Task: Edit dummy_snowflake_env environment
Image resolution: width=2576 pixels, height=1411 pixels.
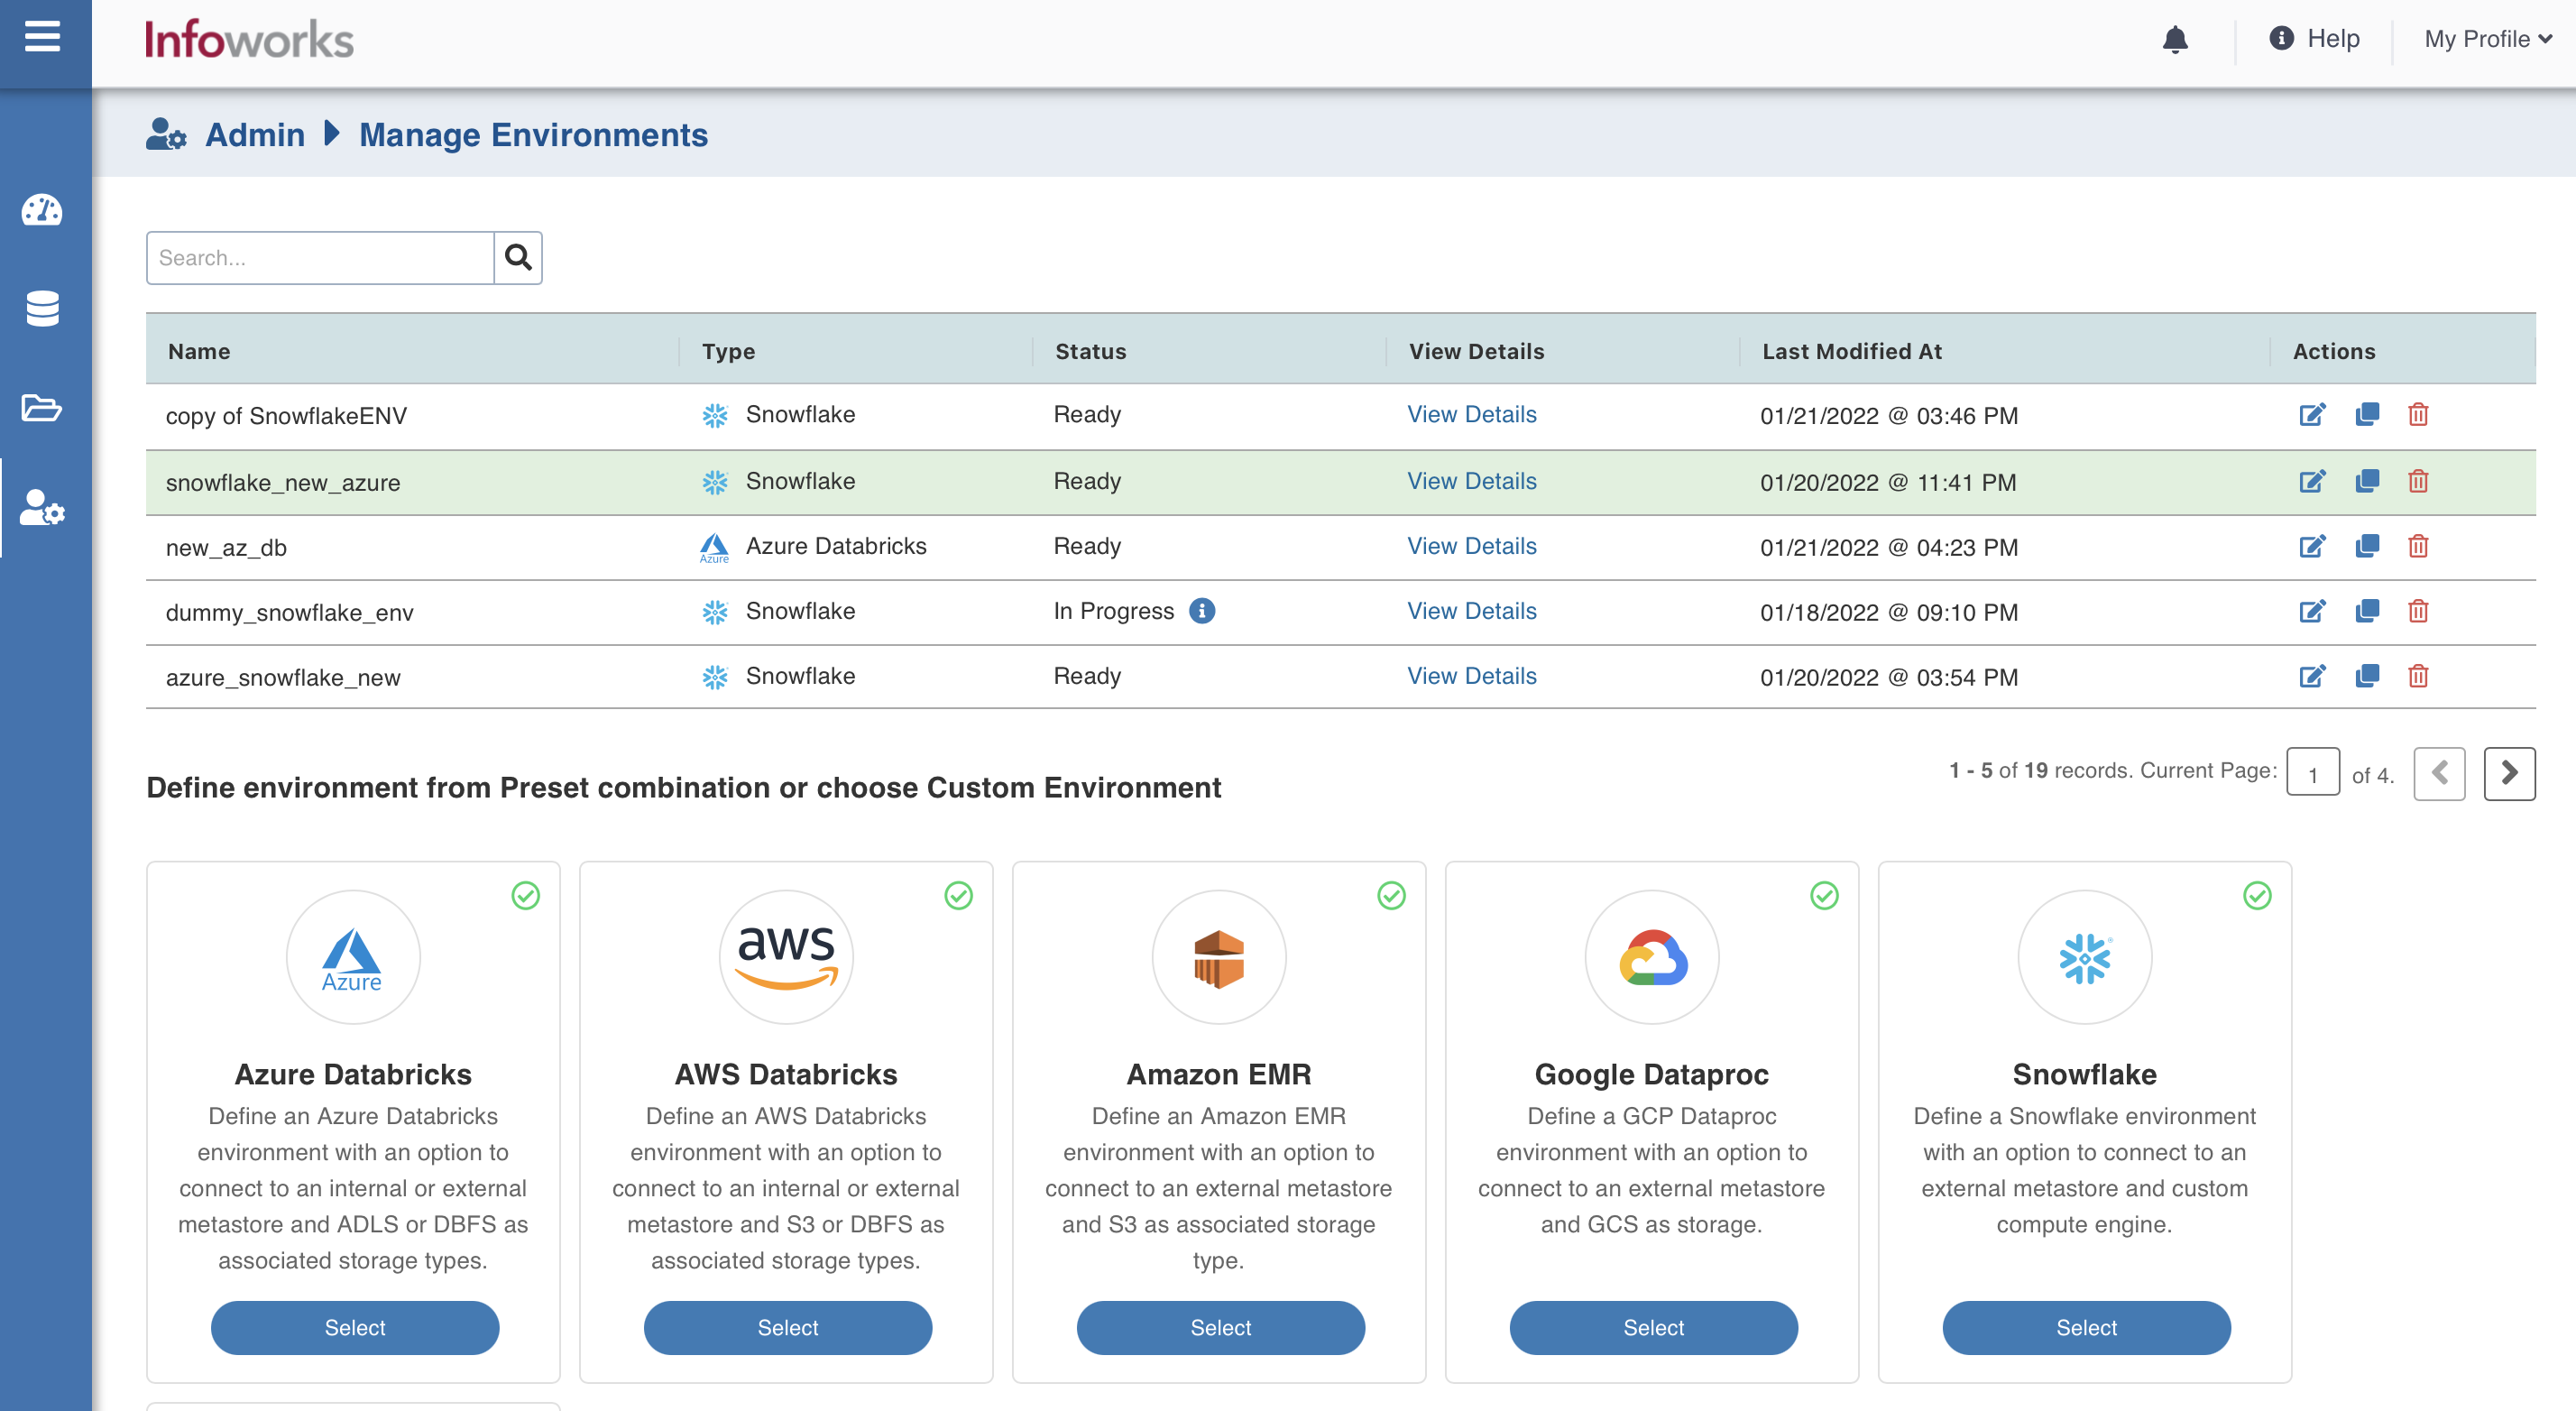Action: [x=2312, y=611]
